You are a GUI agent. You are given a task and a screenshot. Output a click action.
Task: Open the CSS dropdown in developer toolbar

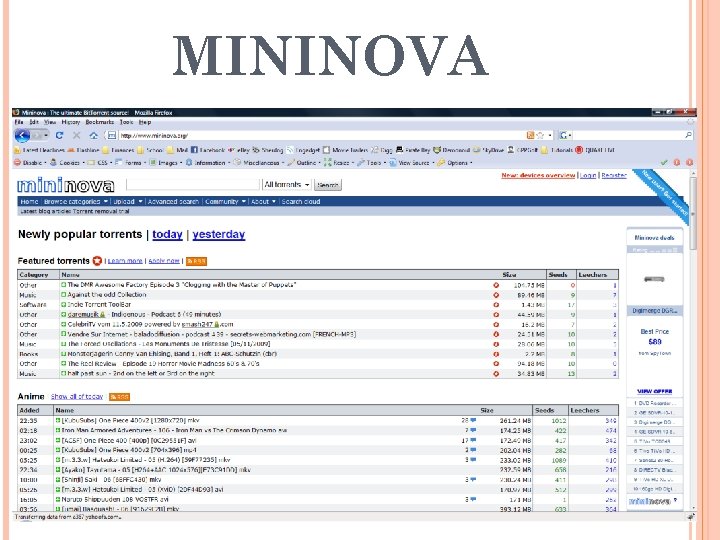pos(100,163)
